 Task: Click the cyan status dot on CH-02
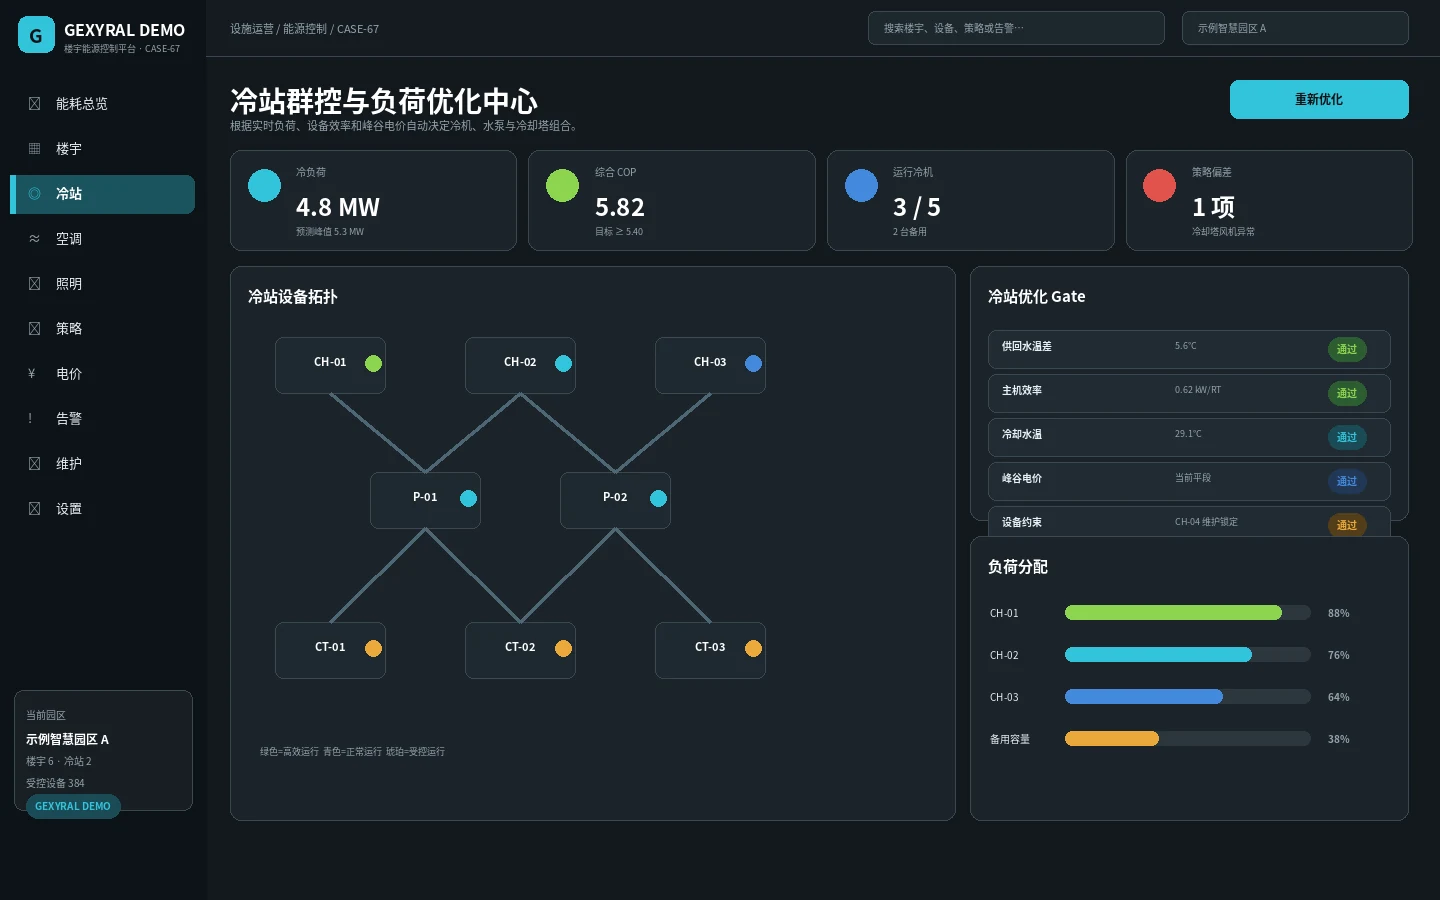coord(563,363)
